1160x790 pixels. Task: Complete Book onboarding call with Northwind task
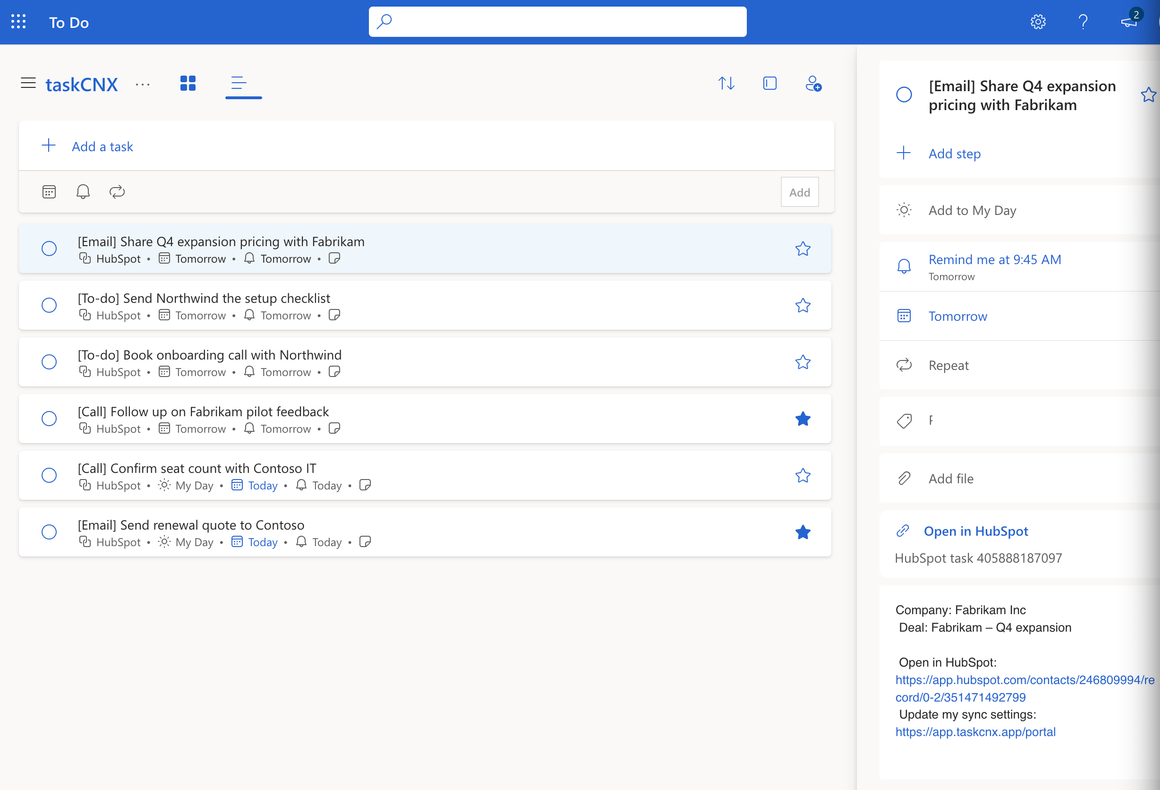[x=49, y=362]
